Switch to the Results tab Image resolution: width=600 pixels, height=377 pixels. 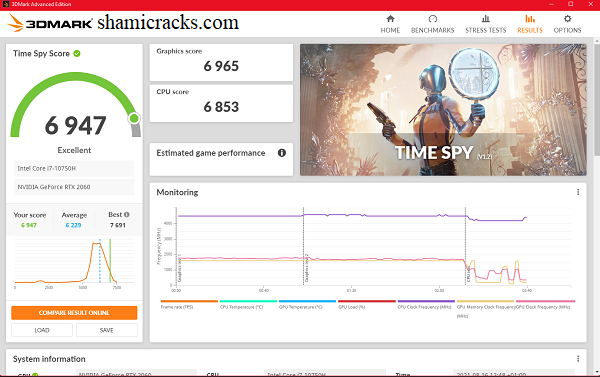530,24
